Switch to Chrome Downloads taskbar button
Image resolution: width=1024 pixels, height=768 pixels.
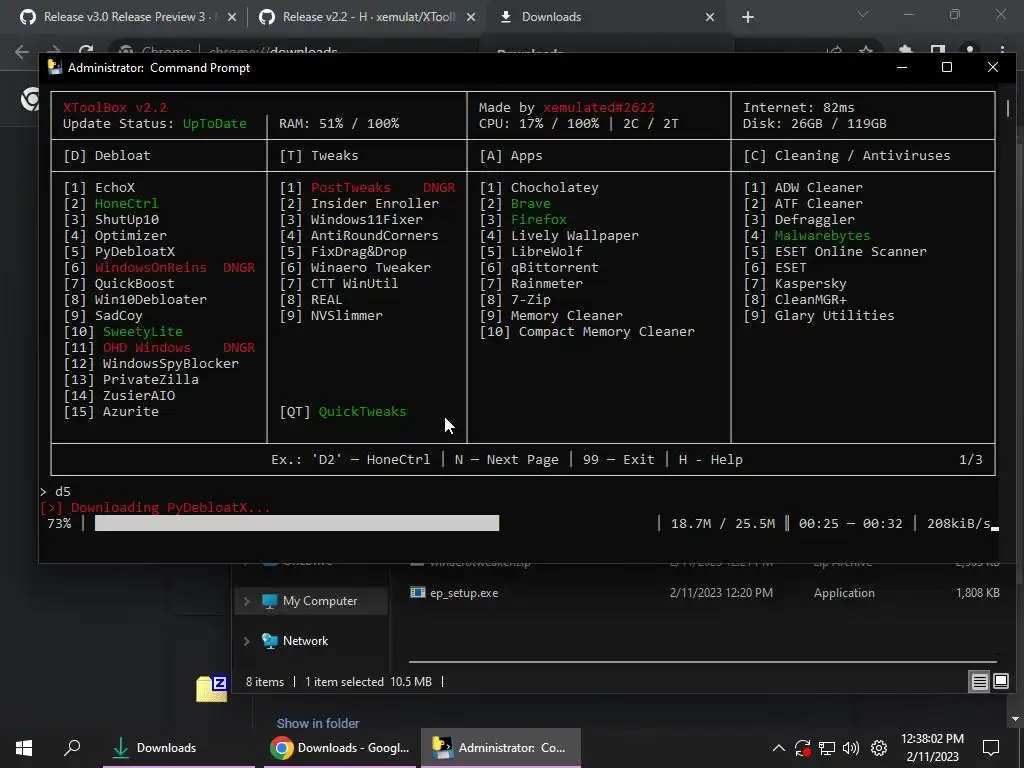point(340,748)
